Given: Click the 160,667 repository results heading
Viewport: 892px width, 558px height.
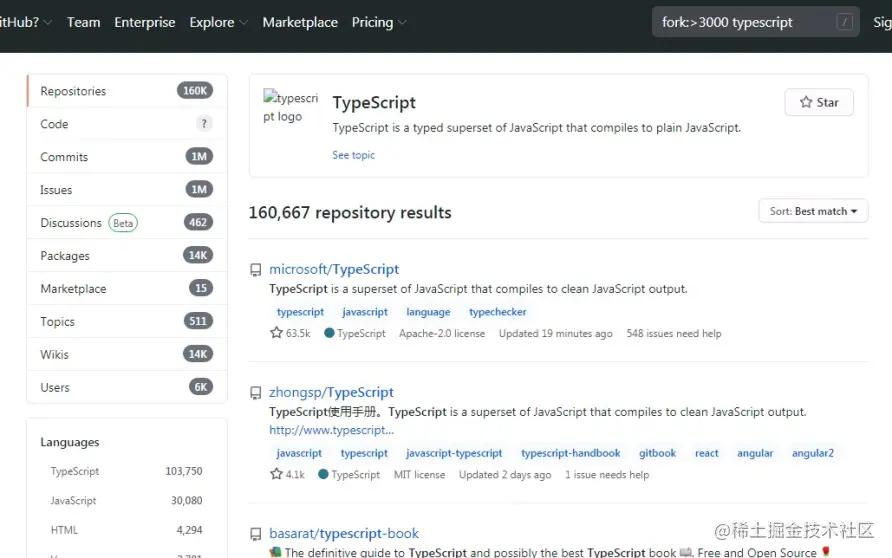Looking at the screenshot, I should tap(350, 212).
